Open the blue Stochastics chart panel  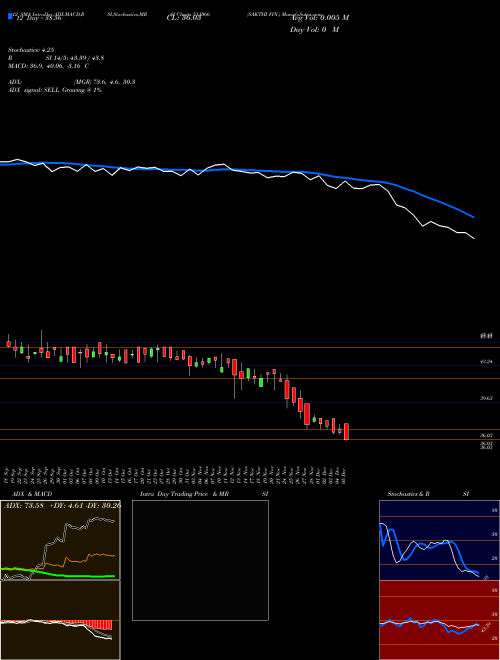[x=439, y=540]
